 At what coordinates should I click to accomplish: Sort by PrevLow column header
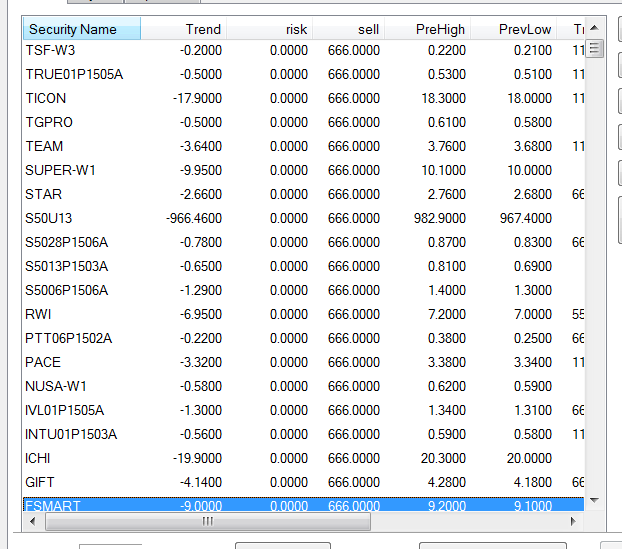coord(513,29)
